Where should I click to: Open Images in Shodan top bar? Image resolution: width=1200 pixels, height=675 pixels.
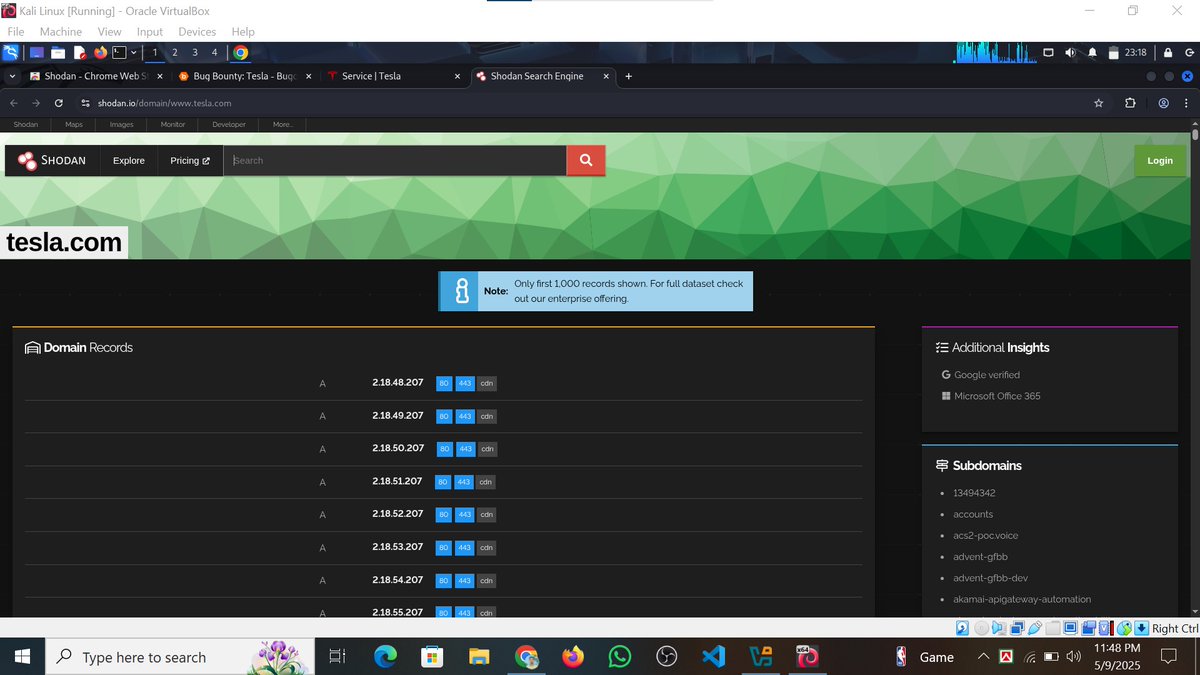(121, 125)
